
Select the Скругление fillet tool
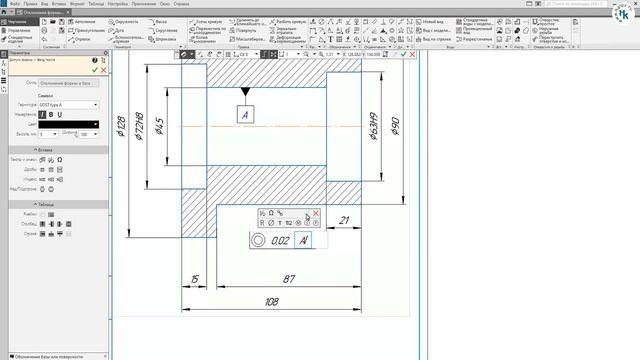pyautogui.click(x=163, y=31)
